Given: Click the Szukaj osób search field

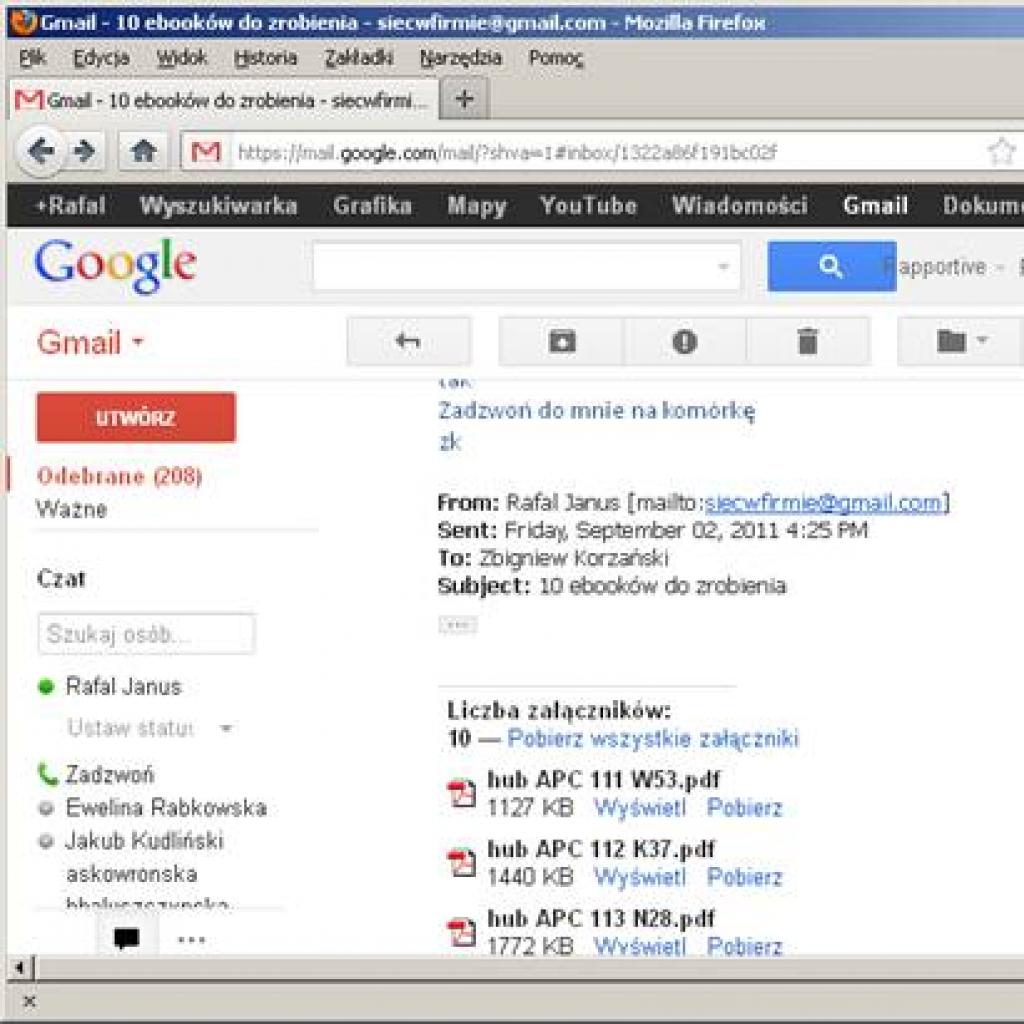Looking at the screenshot, I should click(x=146, y=633).
